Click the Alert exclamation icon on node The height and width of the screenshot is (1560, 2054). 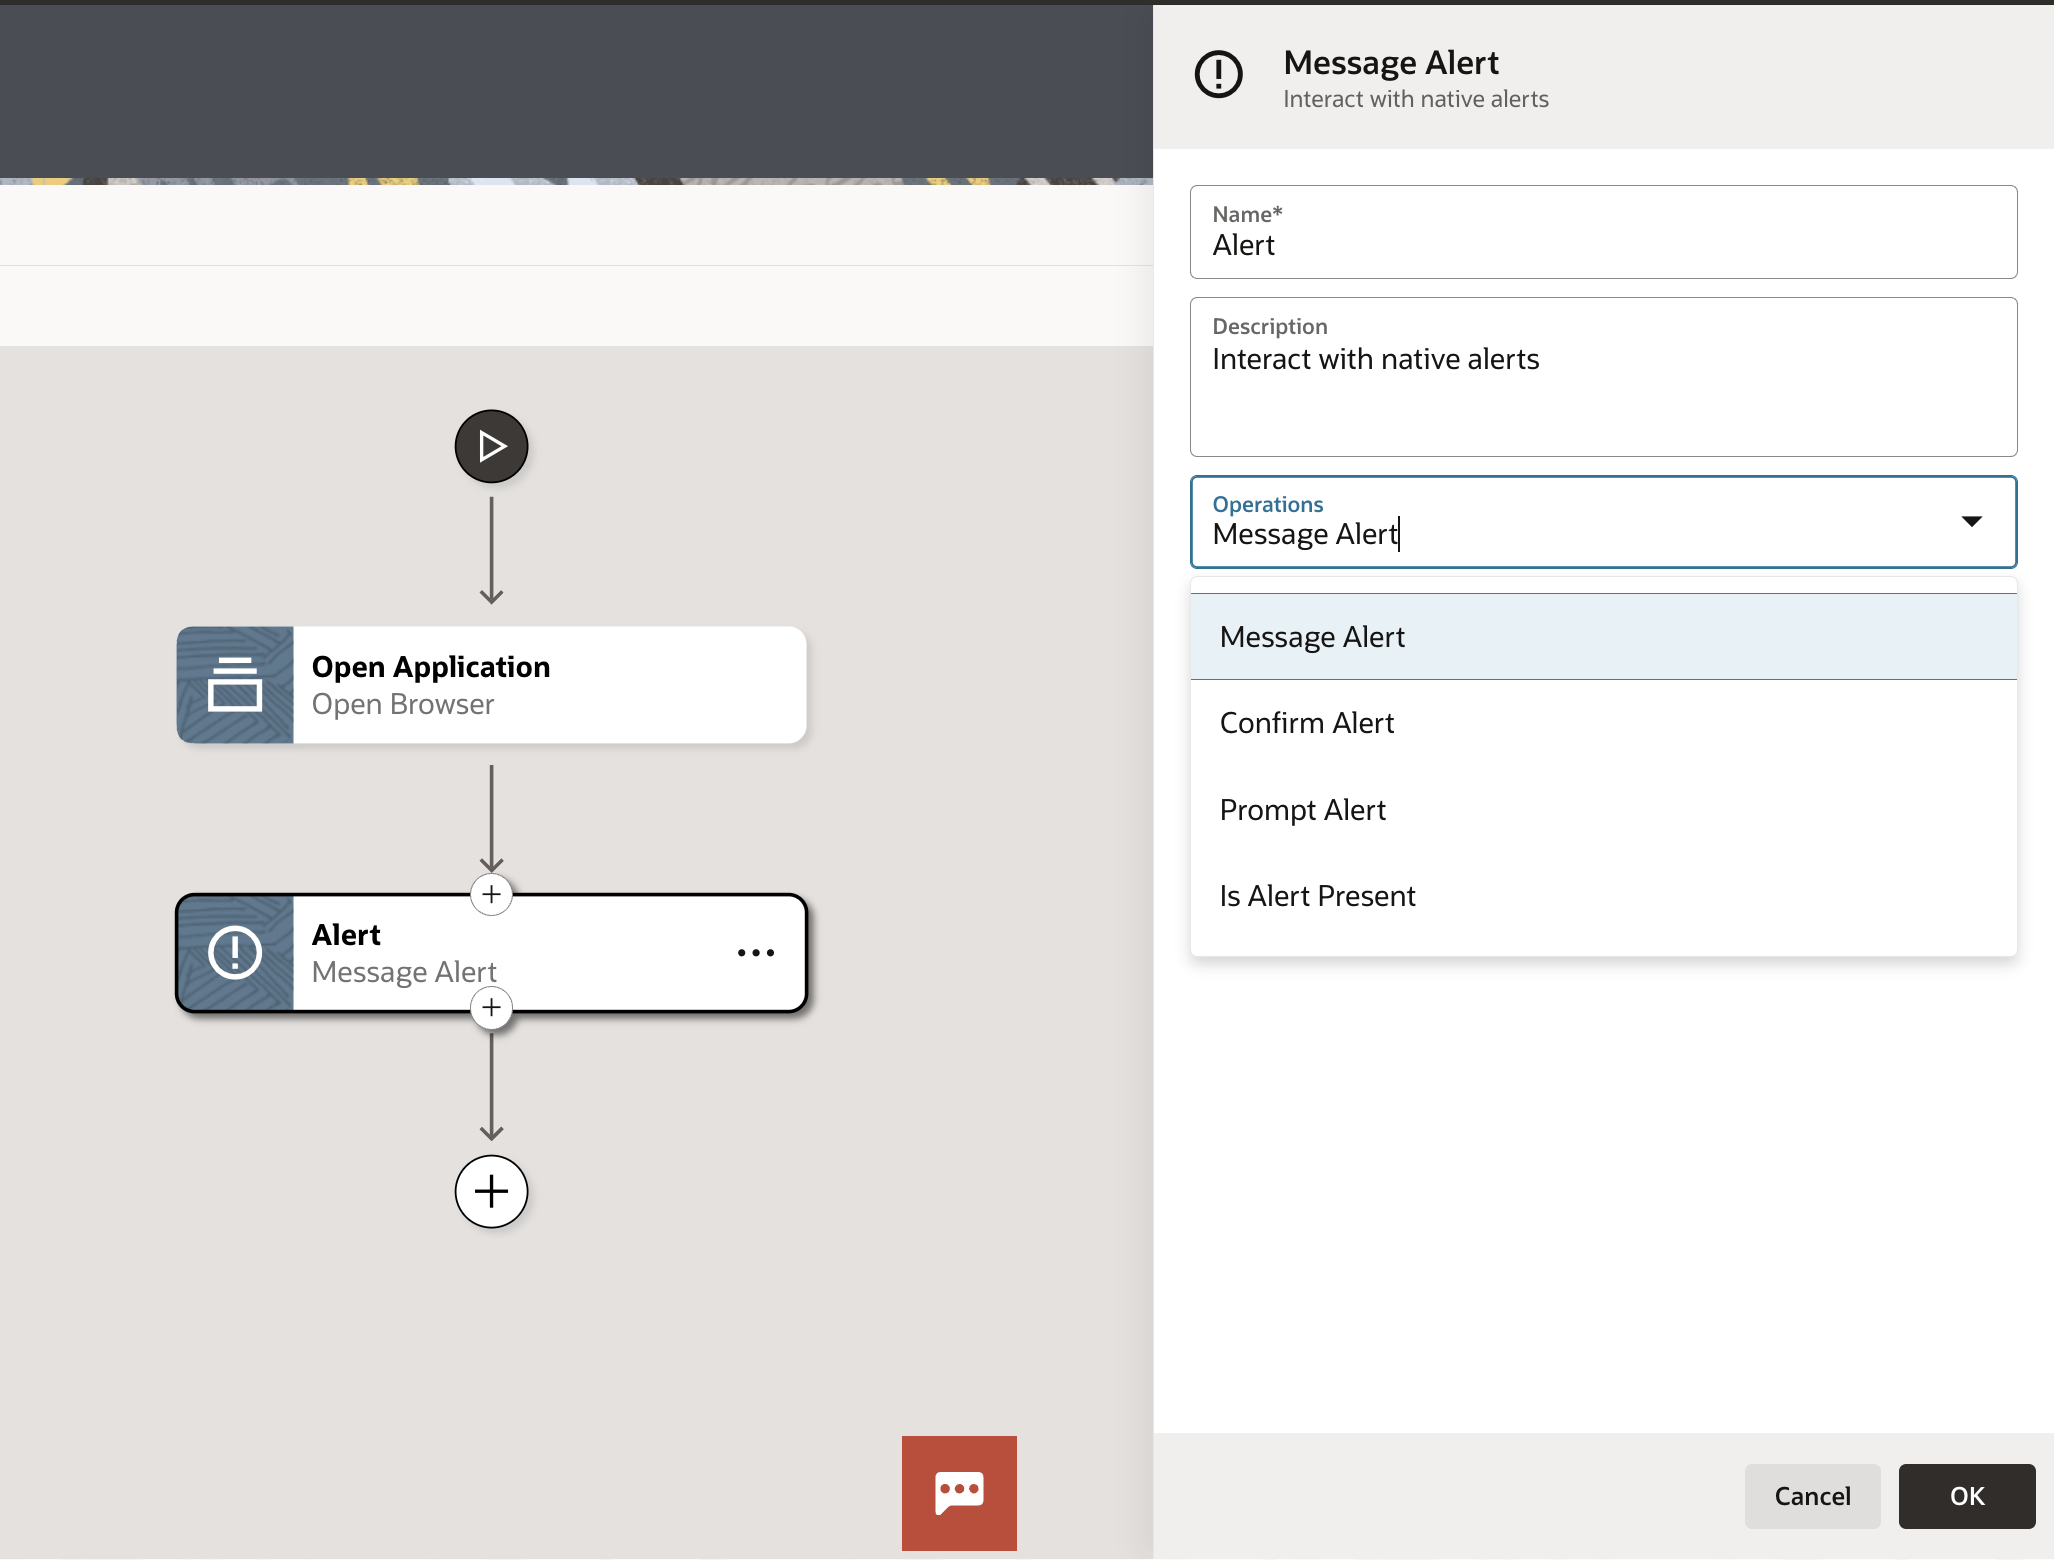click(235, 953)
